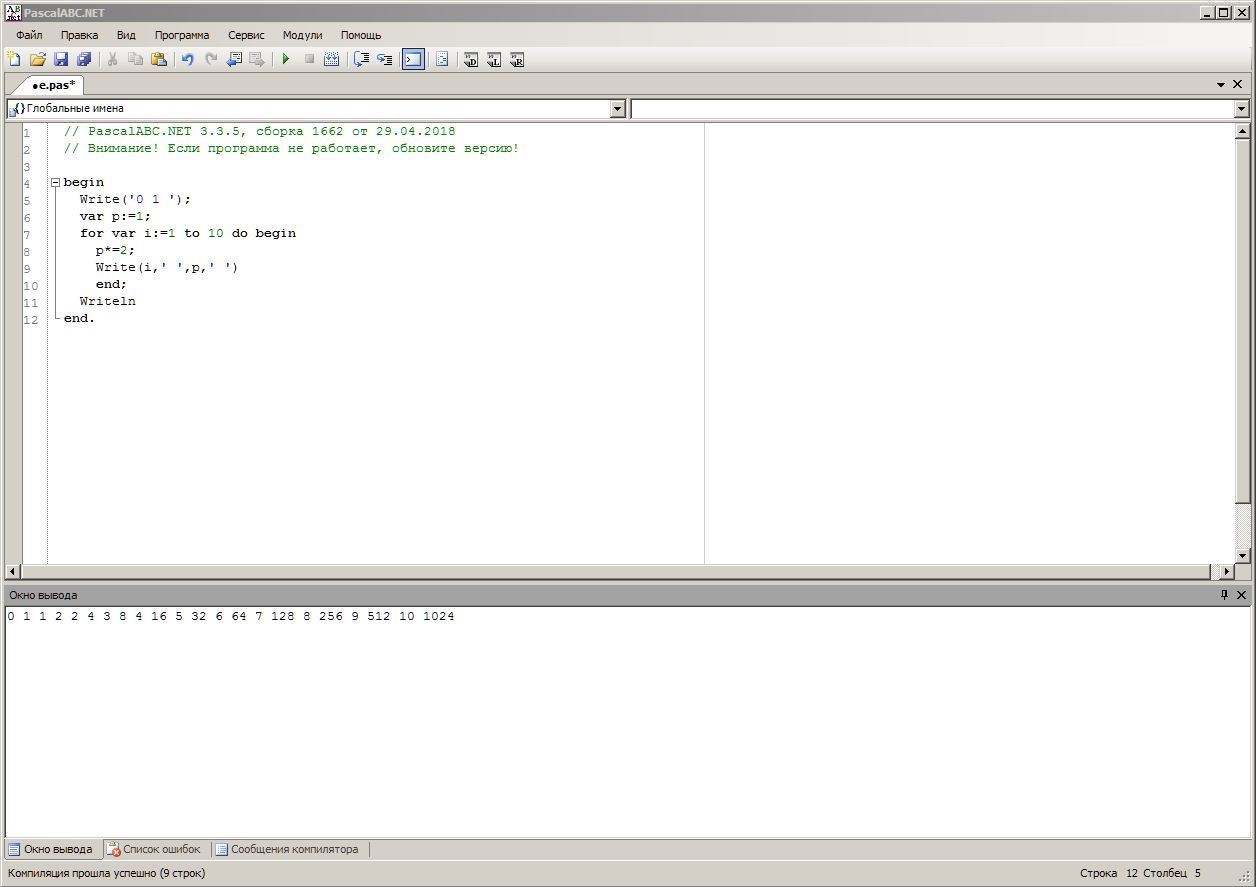Cut the selected text
Screen dimensions: 1256x887
click(x=113, y=60)
